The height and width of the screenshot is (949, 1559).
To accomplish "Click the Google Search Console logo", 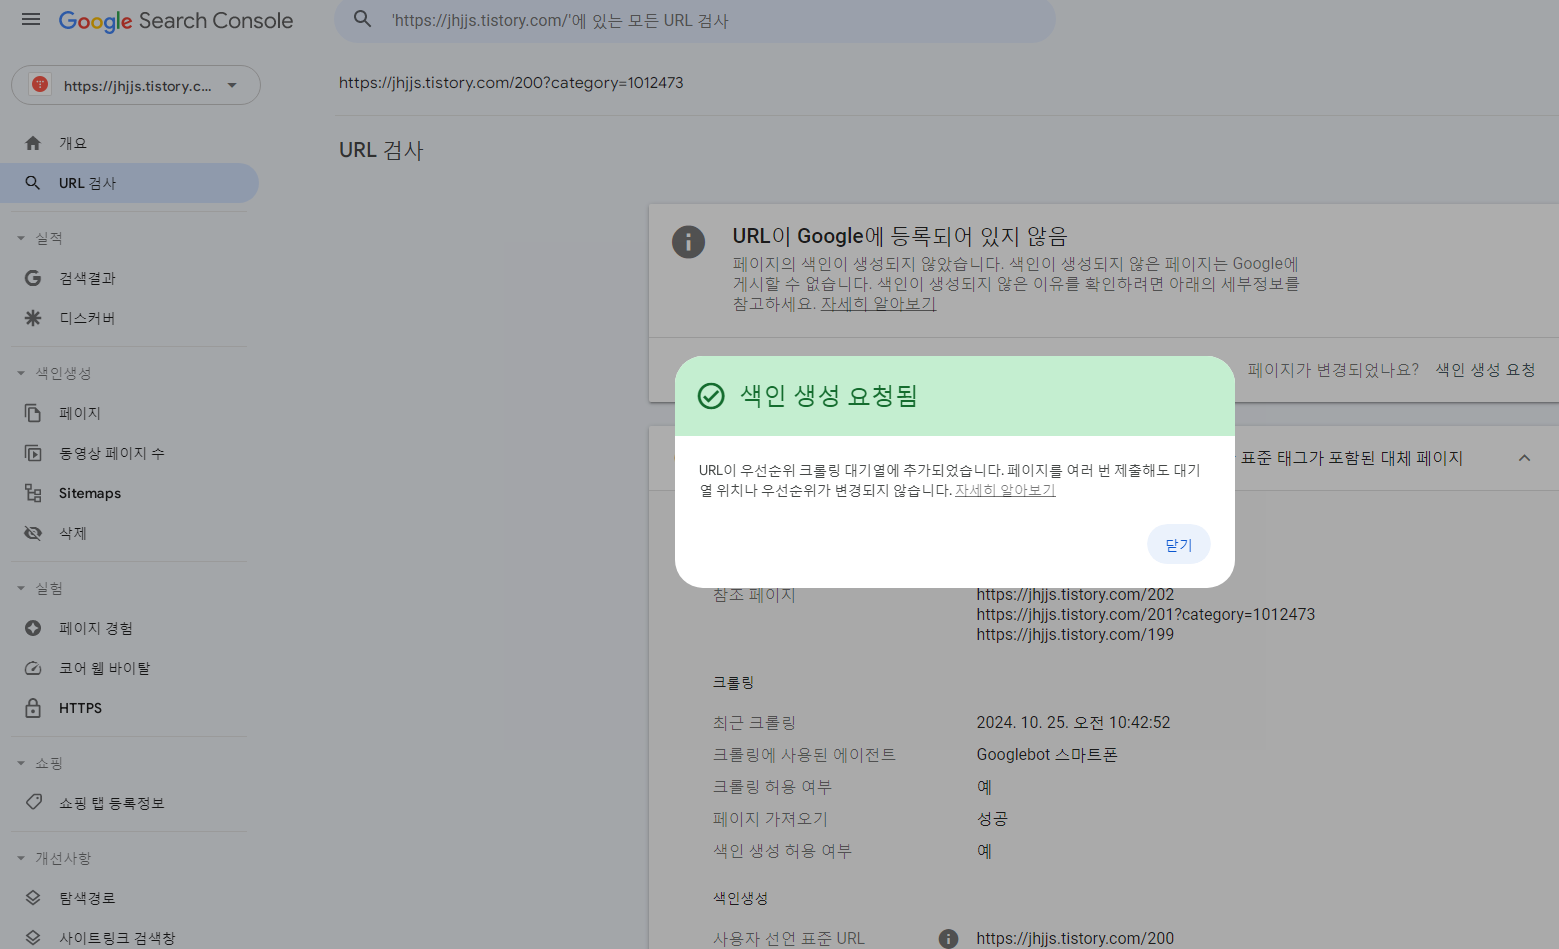I will click(x=176, y=21).
